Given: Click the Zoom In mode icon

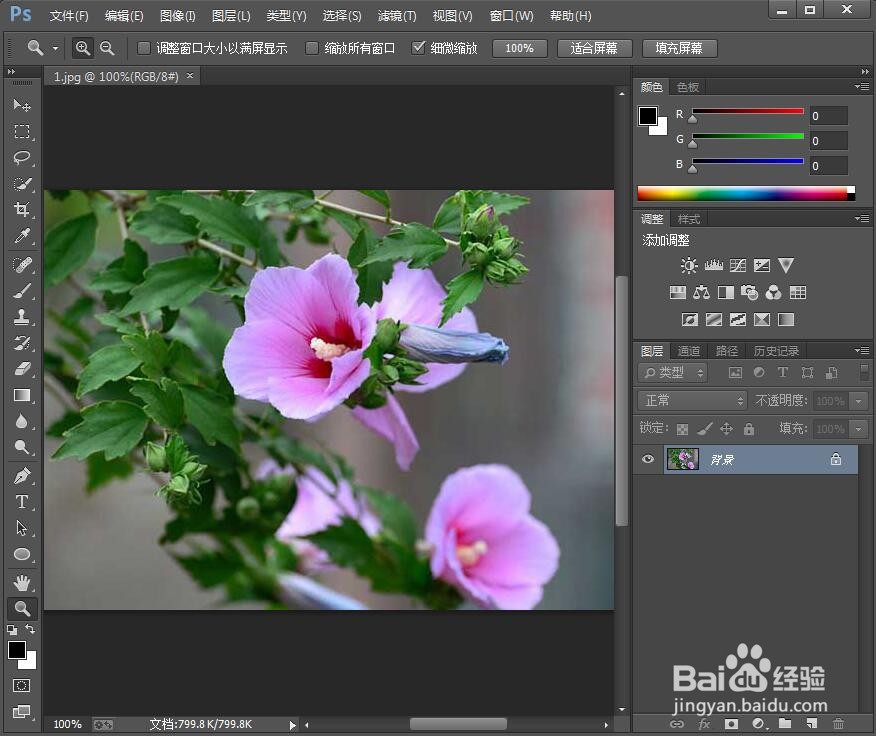Looking at the screenshot, I should coord(83,48).
